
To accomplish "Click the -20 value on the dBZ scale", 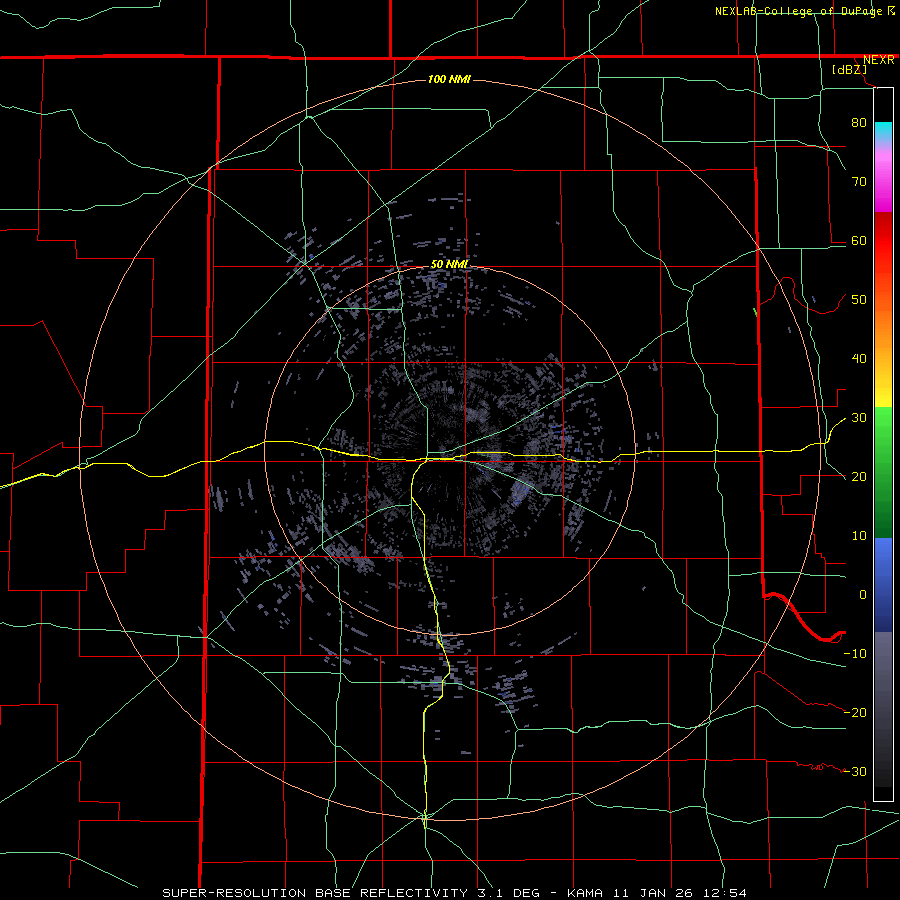I will (x=855, y=712).
